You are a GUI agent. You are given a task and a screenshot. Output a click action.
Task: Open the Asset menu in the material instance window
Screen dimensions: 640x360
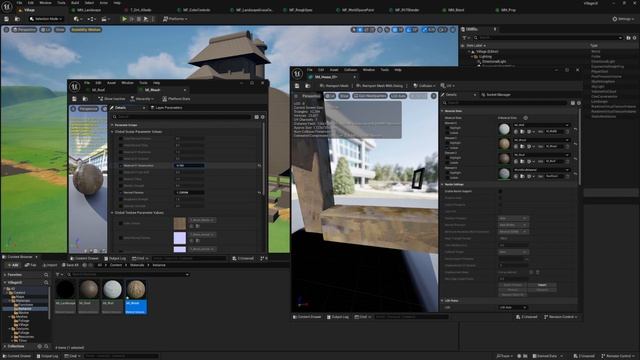[x=111, y=83]
